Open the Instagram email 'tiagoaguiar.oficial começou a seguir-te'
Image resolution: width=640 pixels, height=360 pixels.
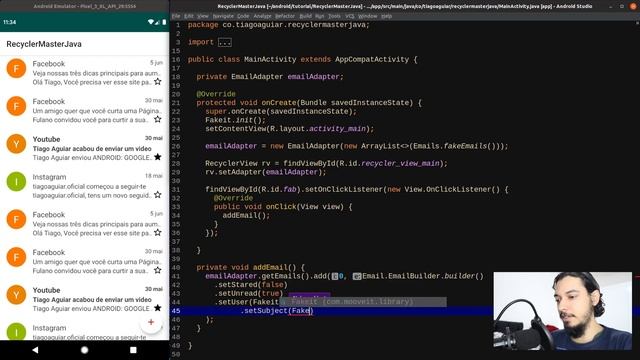click(84, 187)
